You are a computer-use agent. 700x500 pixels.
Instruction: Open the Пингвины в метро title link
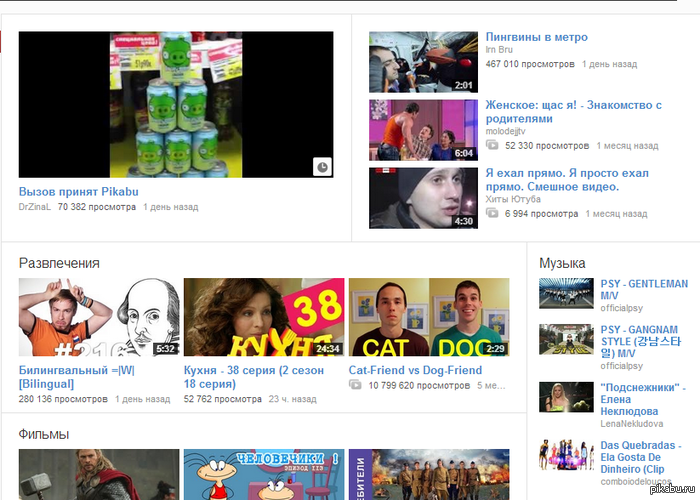[x=536, y=38]
